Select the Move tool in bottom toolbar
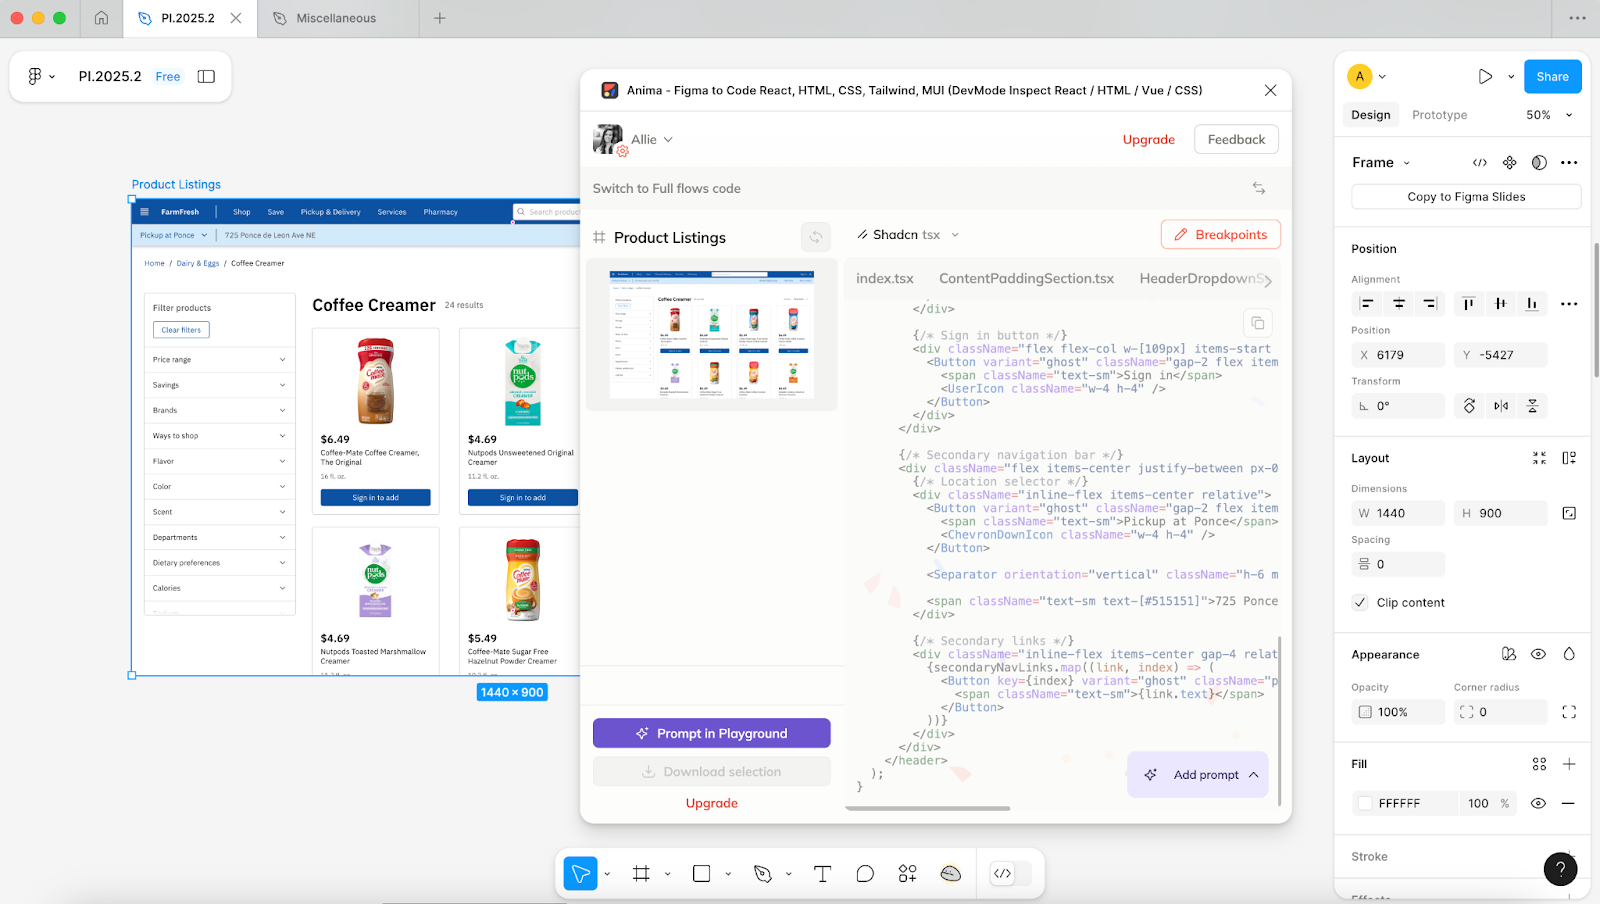1600x904 pixels. [580, 873]
